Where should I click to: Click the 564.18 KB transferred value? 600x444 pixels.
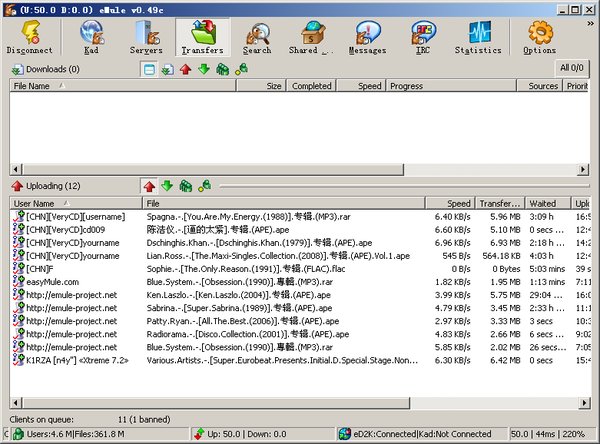point(501,256)
